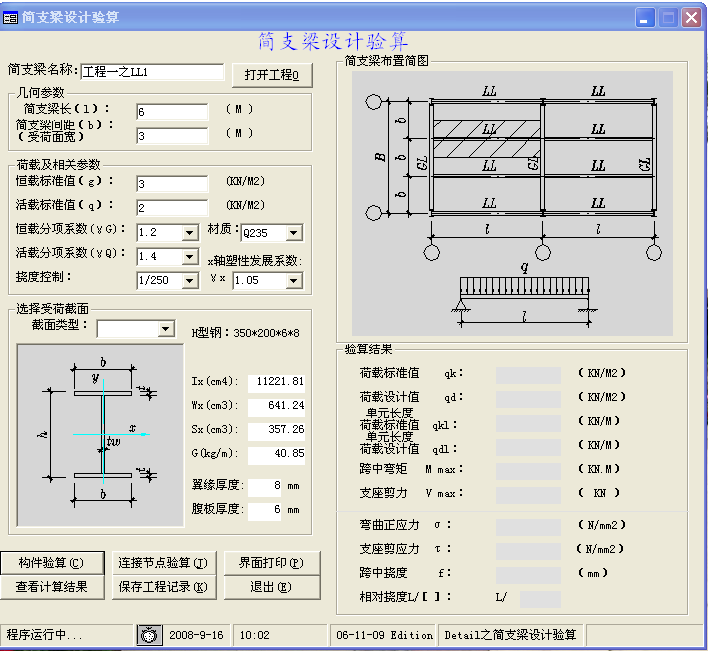Click the 简支梁长 (l) input field
The image size is (708, 651).
[x=172, y=112]
